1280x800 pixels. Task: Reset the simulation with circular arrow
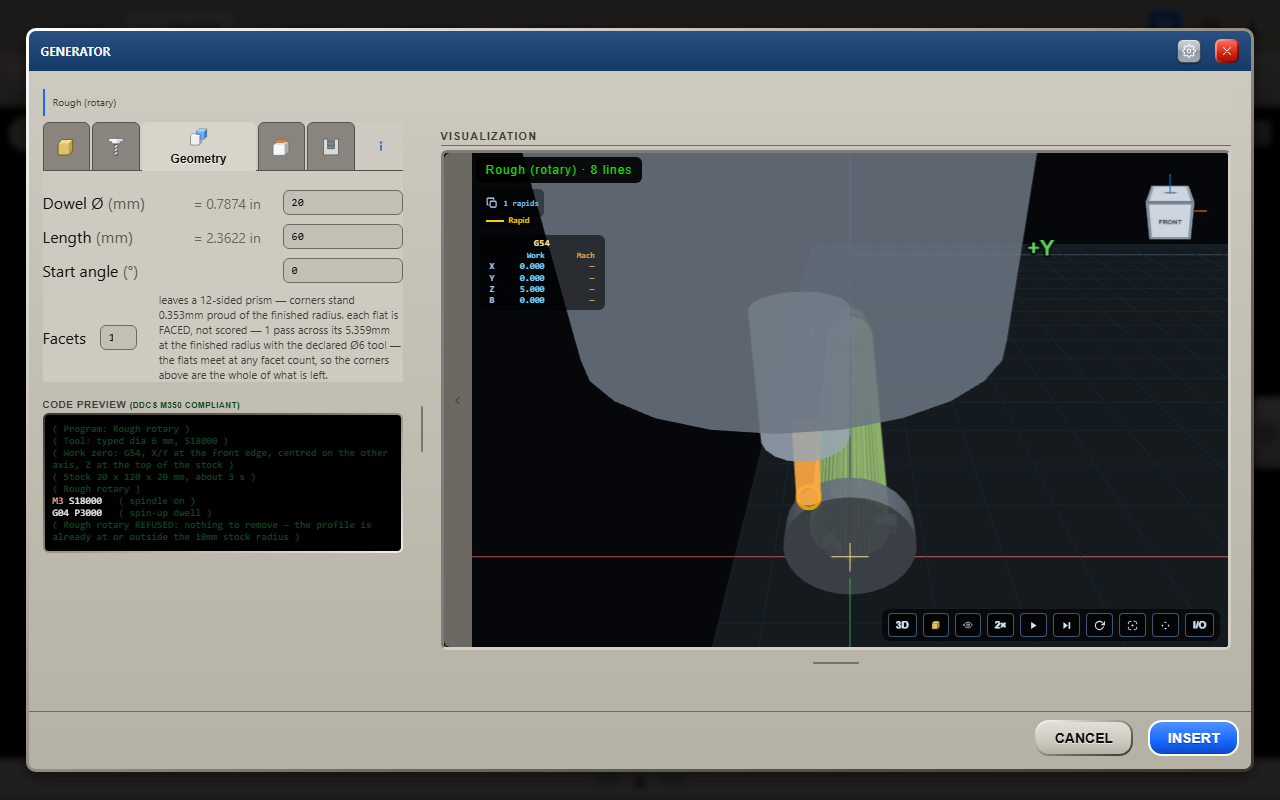[1100, 625]
